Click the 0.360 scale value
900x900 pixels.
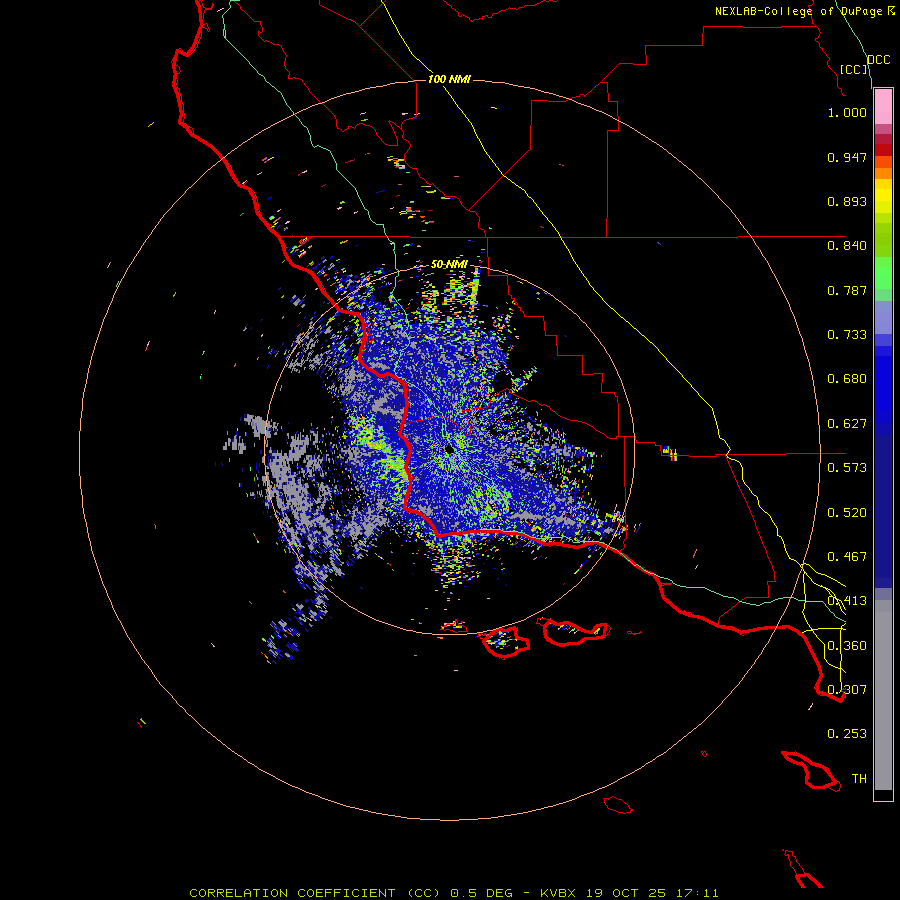click(847, 646)
